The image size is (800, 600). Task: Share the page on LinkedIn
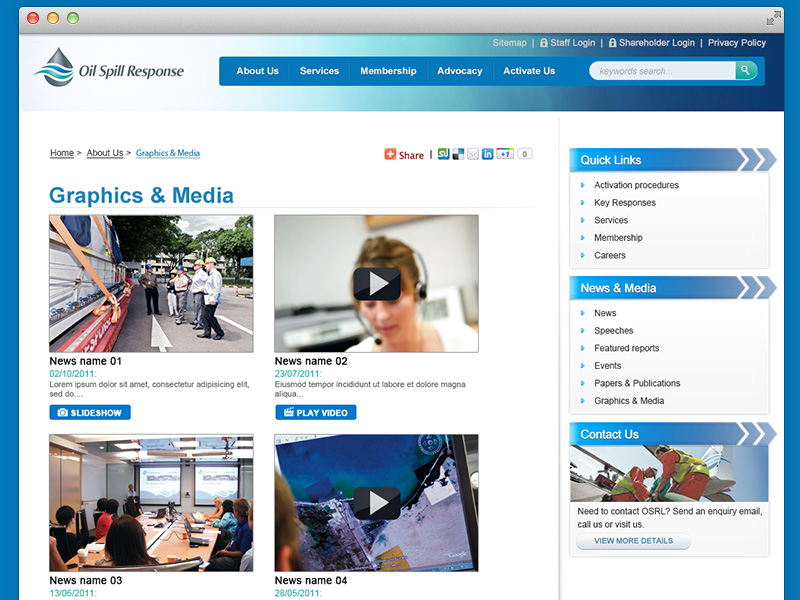click(488, 154)
